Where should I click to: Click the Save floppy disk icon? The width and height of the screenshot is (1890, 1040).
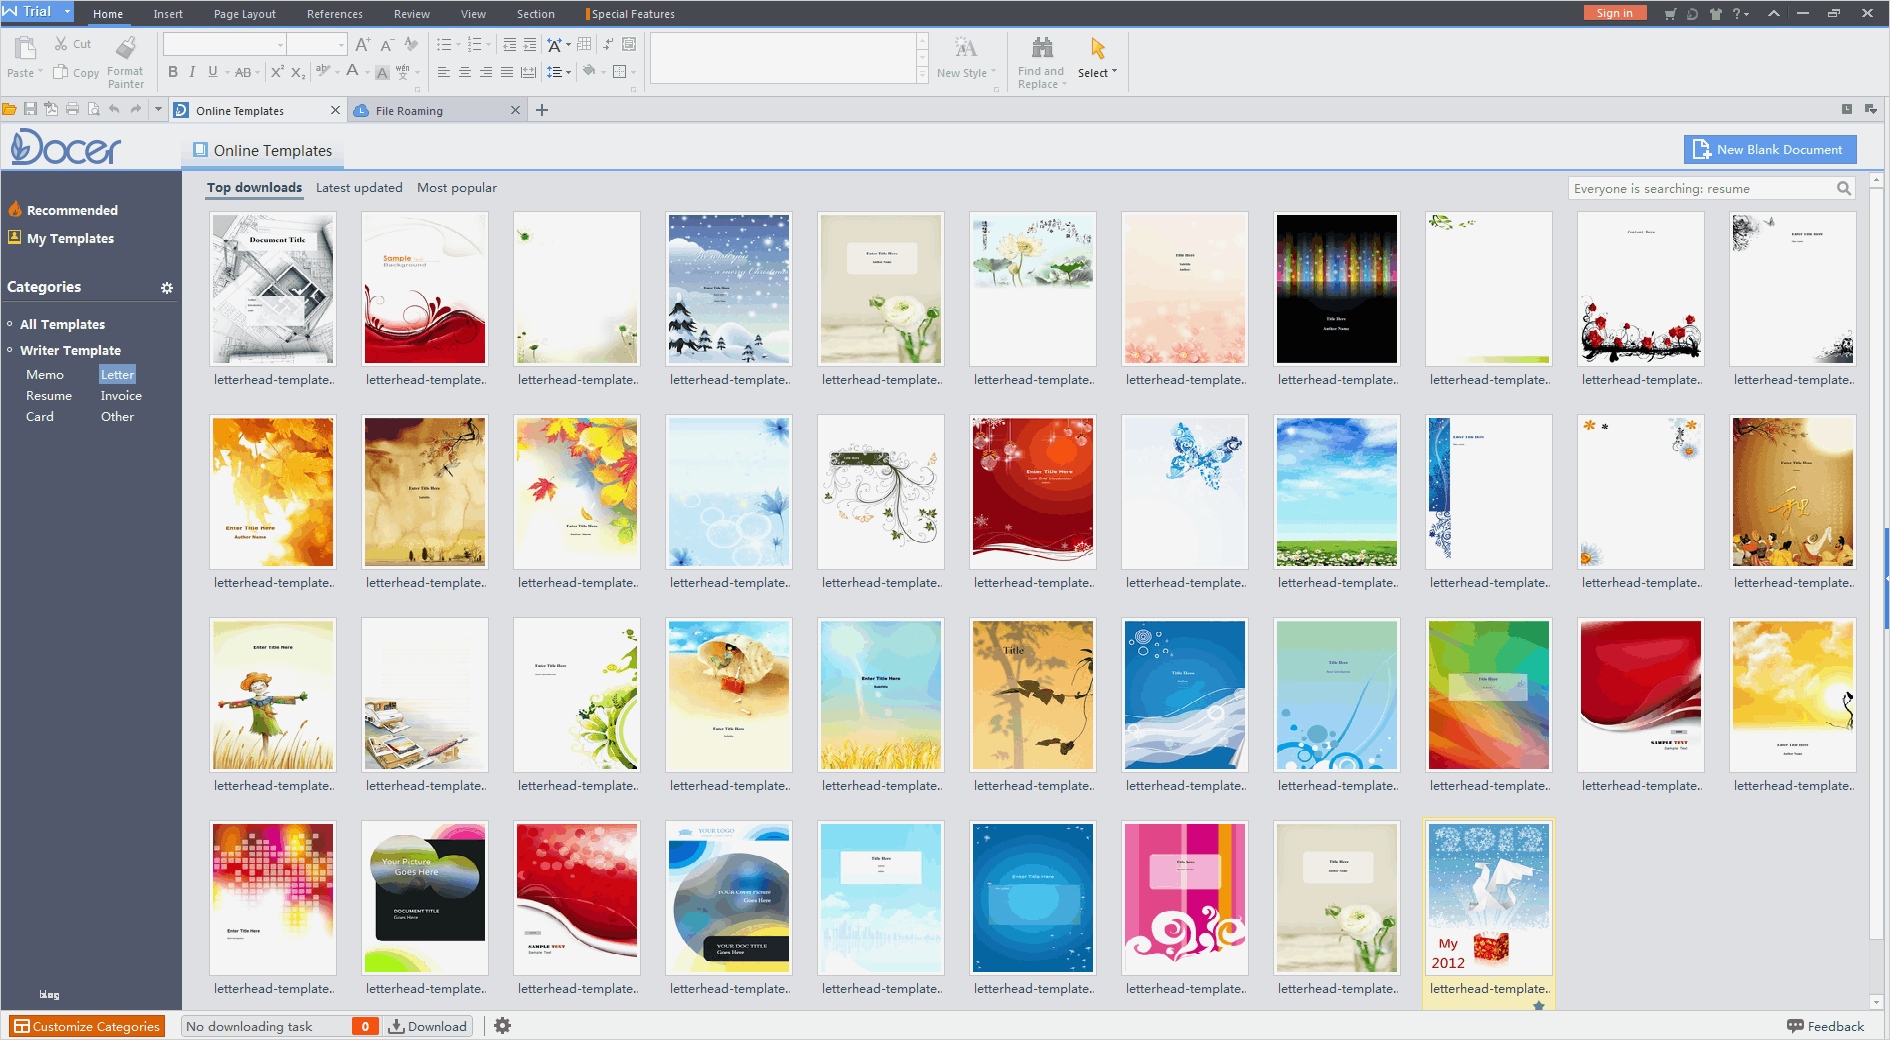pos(30,110)
